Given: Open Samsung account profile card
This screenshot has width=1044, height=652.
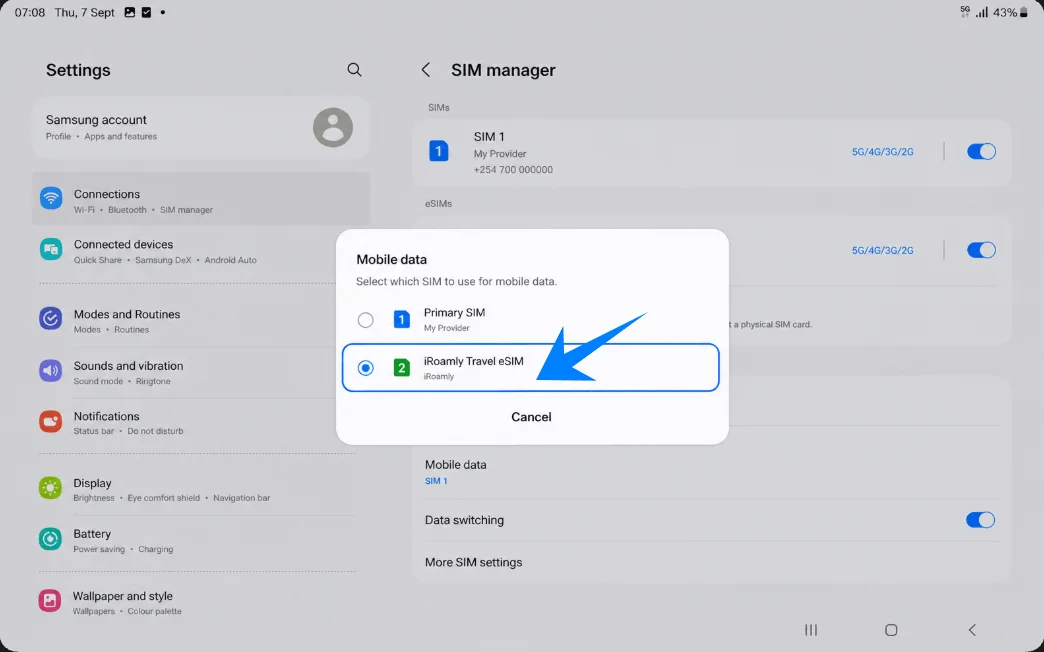Looking at the screenshot, I should pyautogui.click(x=201, y=127).
